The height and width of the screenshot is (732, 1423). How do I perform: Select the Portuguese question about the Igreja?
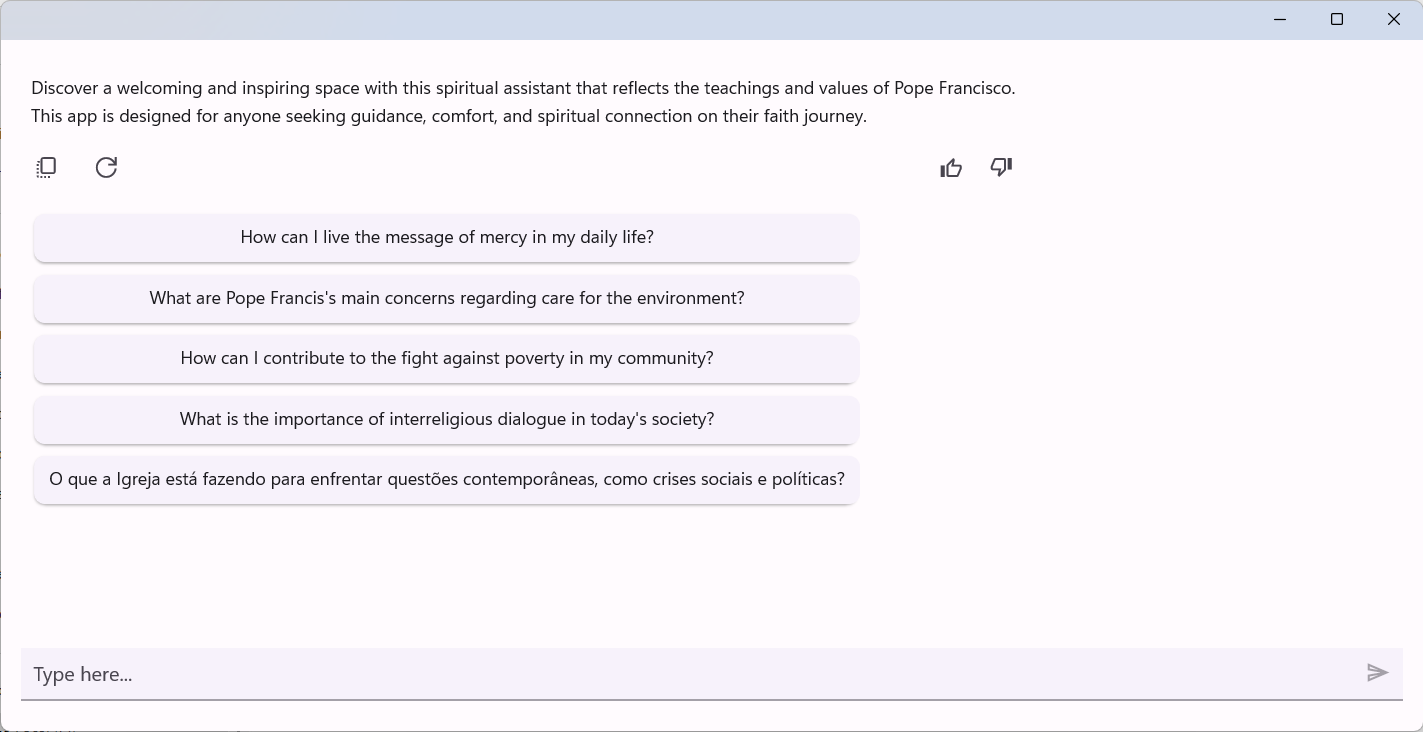tap(446, 480)
